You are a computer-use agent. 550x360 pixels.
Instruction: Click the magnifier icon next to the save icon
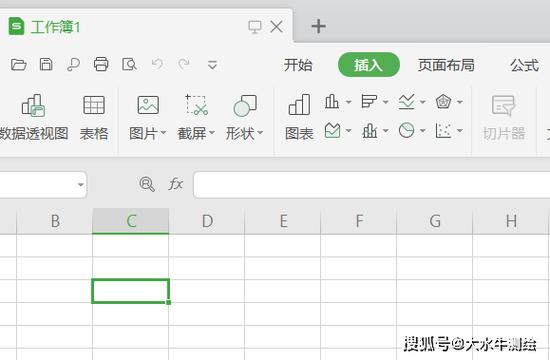pos(73,65)
